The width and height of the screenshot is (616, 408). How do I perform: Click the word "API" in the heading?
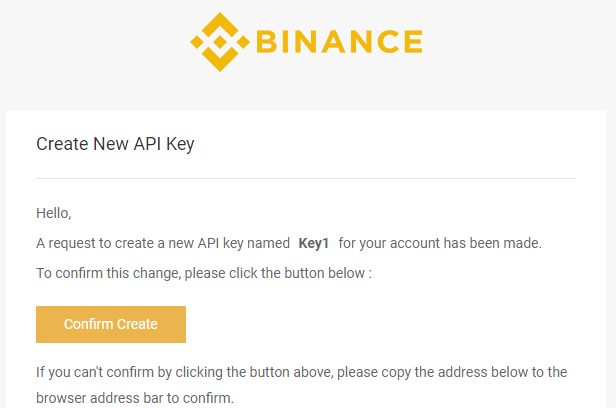click(x=147, y=144)
